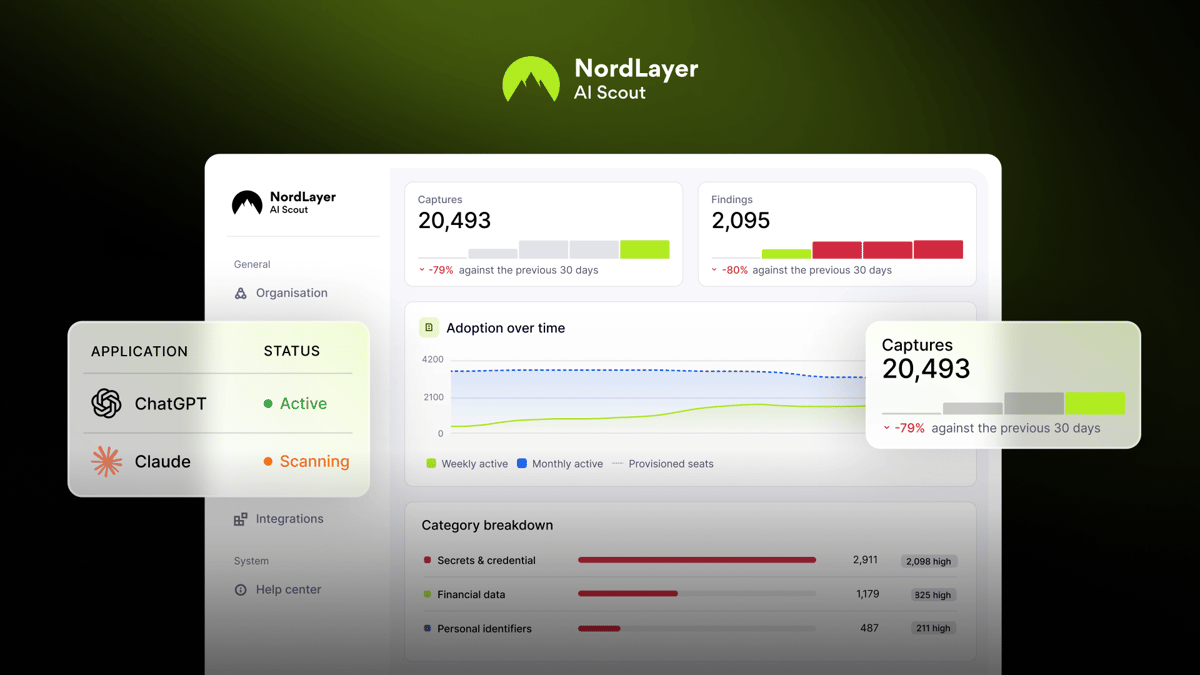Click the Adoption over time heading

pyautogui.click(x=505, y=328)
